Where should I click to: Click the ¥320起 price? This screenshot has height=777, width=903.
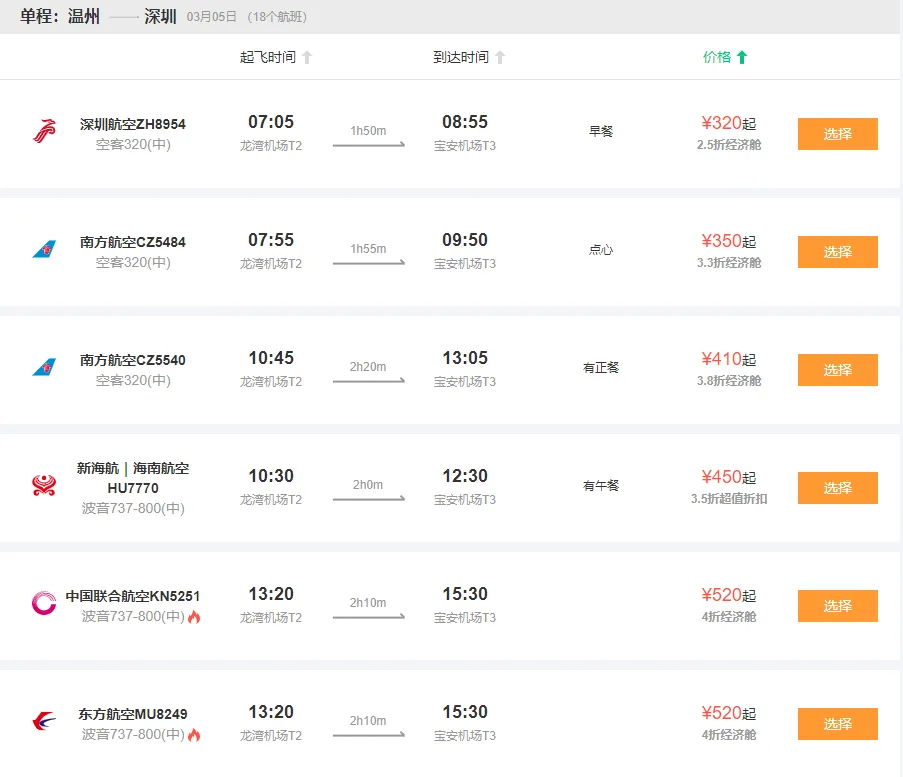coord(729,123)
